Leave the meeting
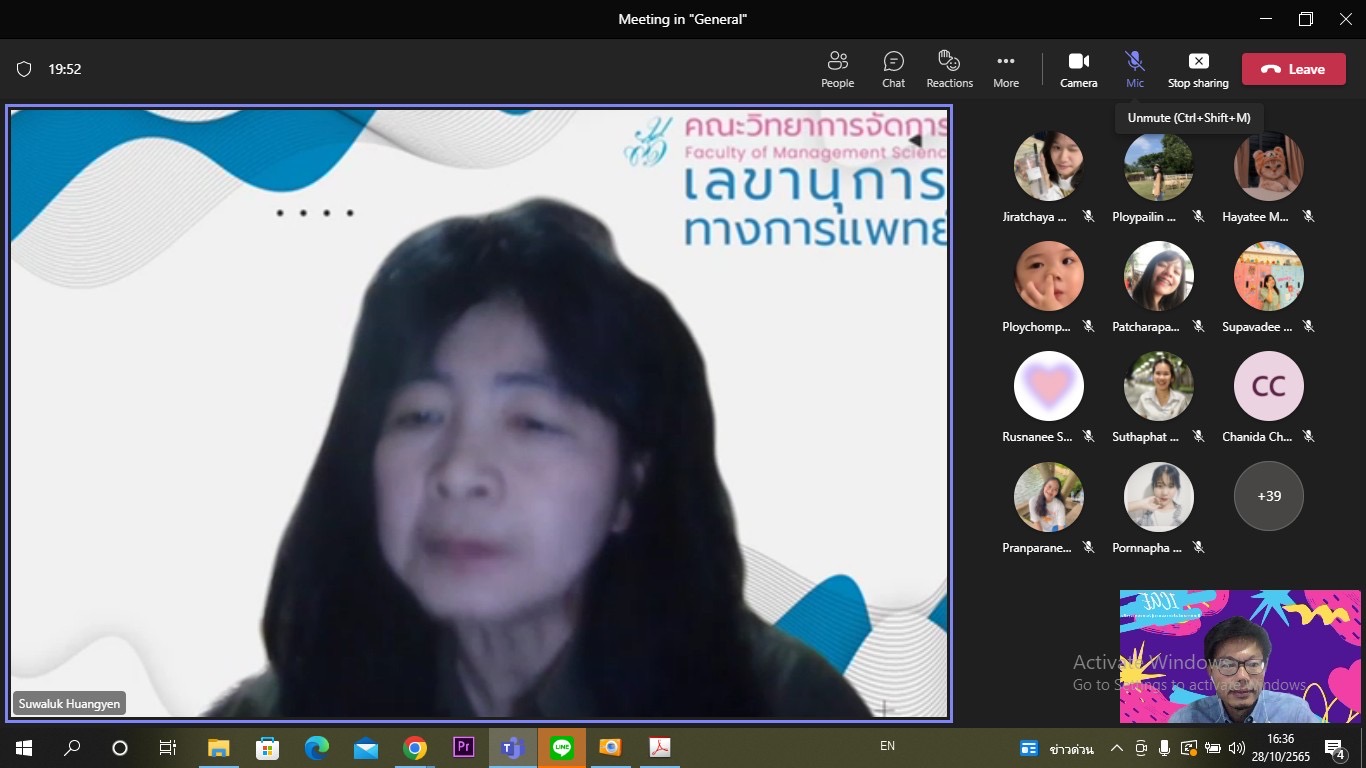This screenshot has width=1366, height=768. pos(1293,69)
